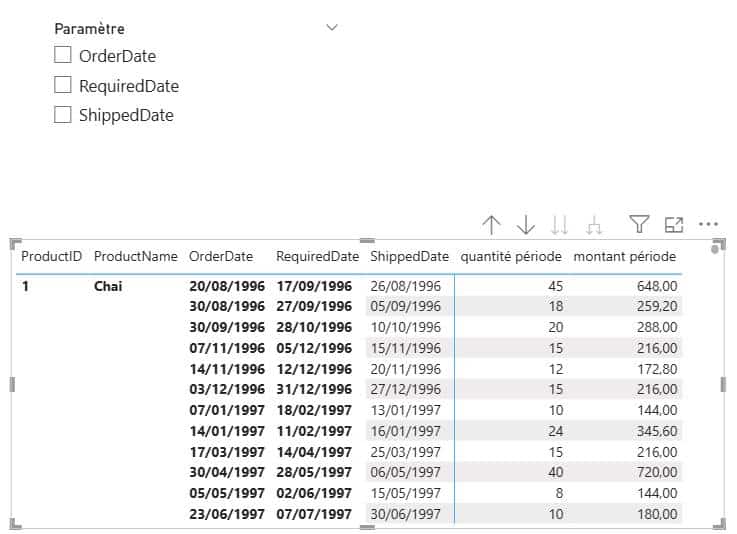
Task: Open the visual filters funnel icon
Action: coord(639,225)
